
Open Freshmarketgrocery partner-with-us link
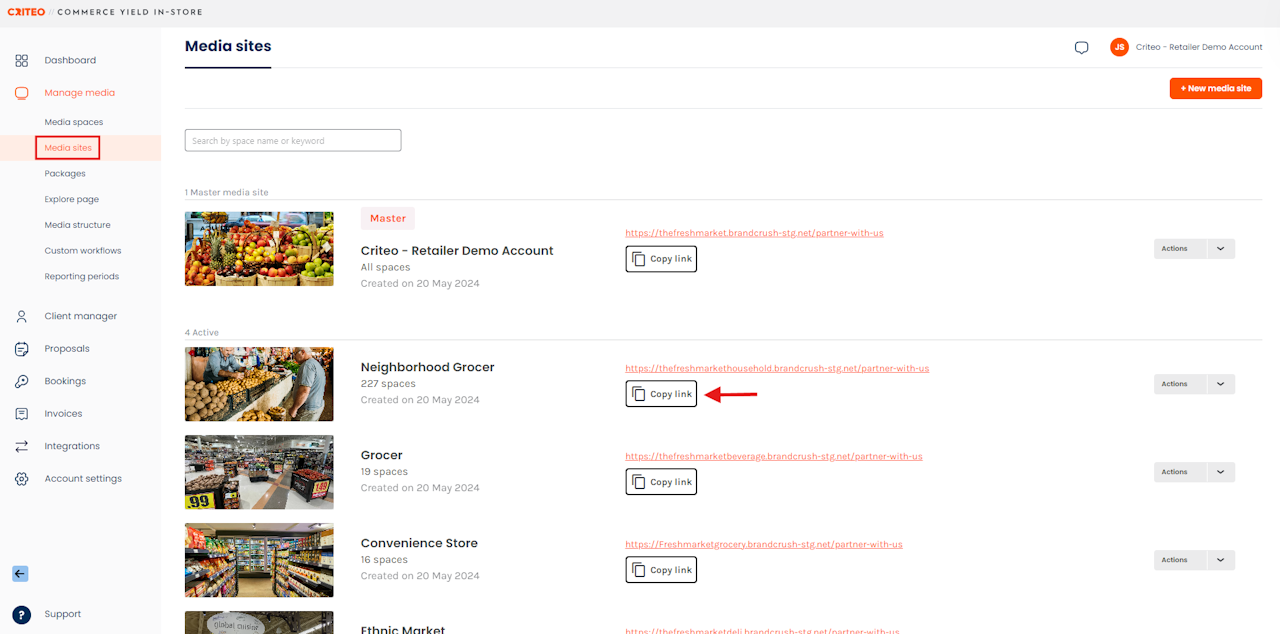coord(764,544)
